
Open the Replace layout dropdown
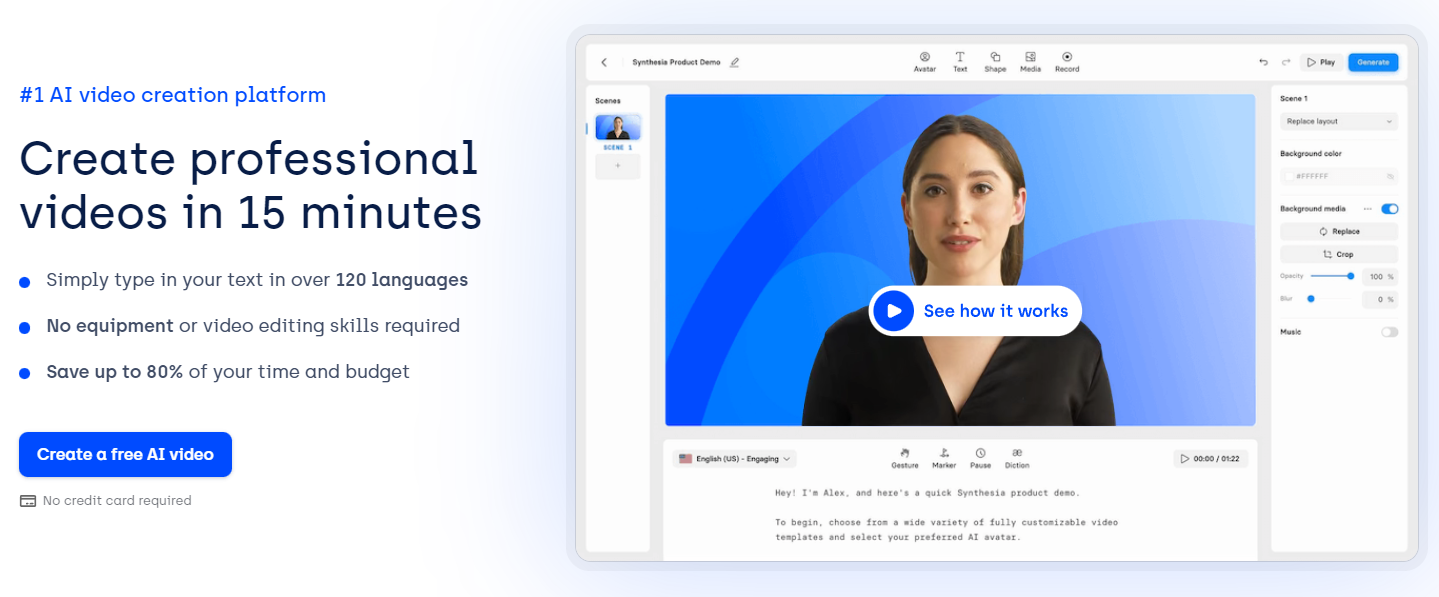click(1339, 121)
